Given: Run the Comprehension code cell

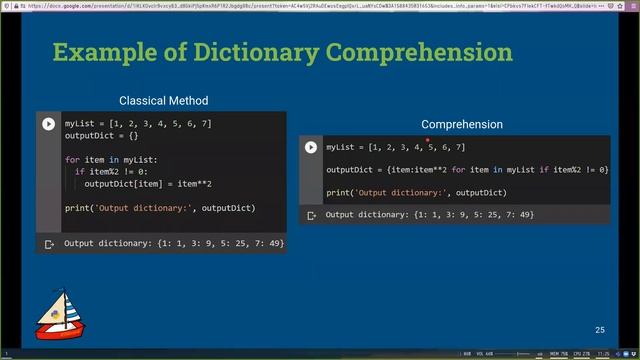Looking at the screenshot, I should pos(311,147).
